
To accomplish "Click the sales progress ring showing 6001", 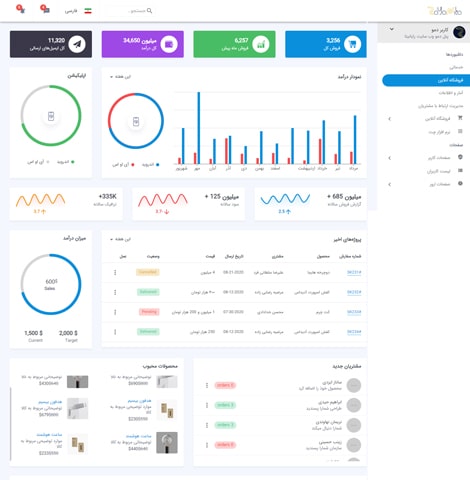I will (x=51, y=284).
